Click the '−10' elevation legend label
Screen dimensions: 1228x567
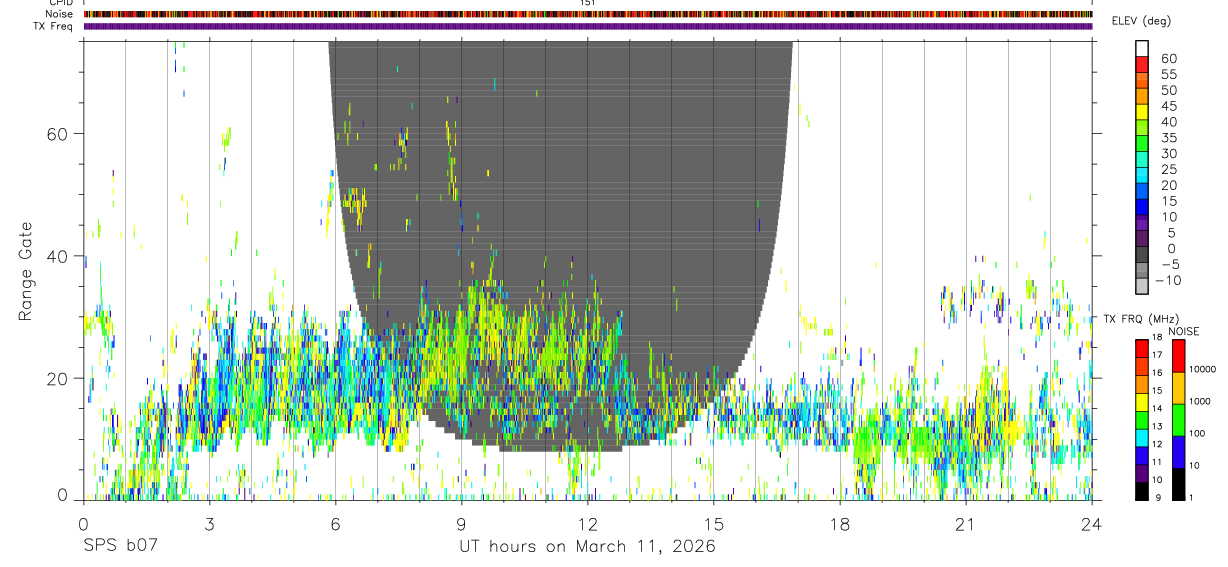tap(1168, 280)
